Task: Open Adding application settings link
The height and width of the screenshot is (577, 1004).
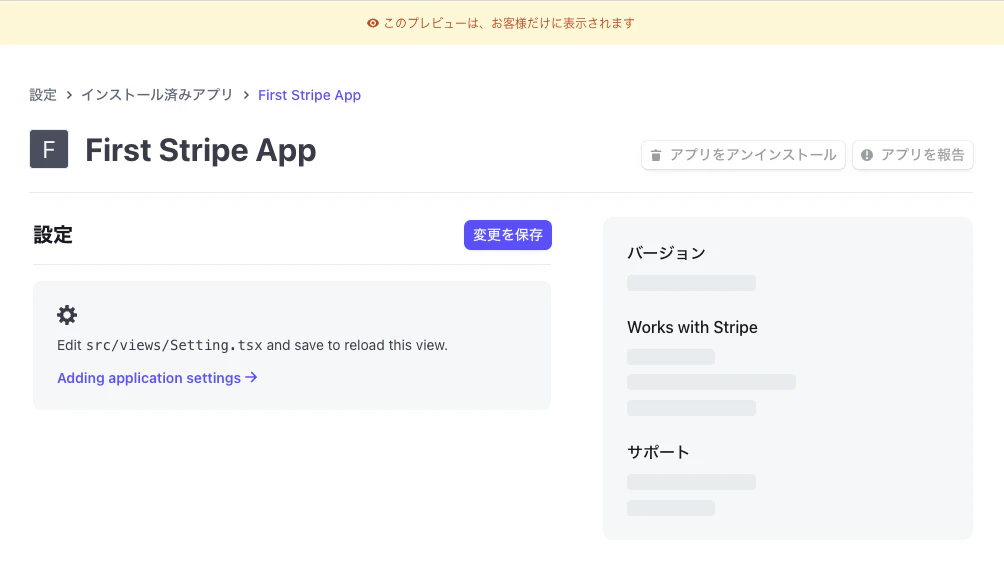Action: click(157, 378)
